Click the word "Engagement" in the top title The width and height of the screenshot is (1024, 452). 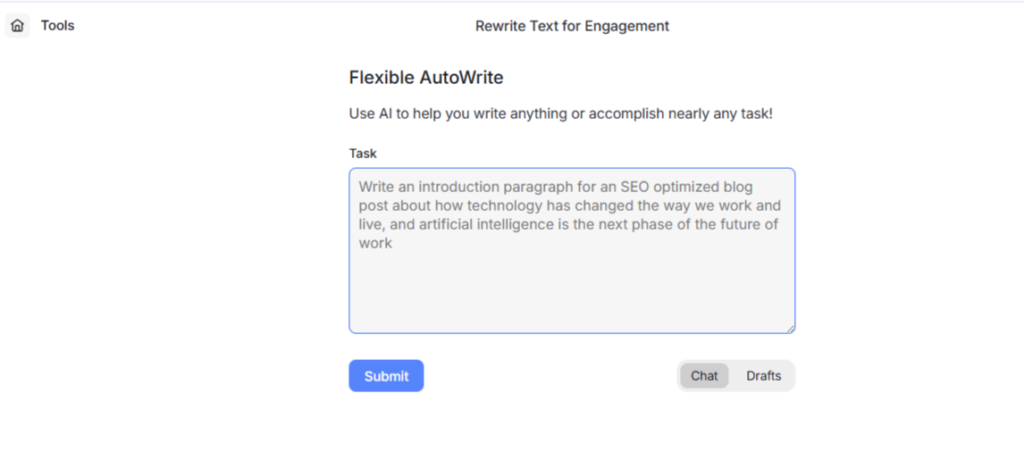[631, 26]
